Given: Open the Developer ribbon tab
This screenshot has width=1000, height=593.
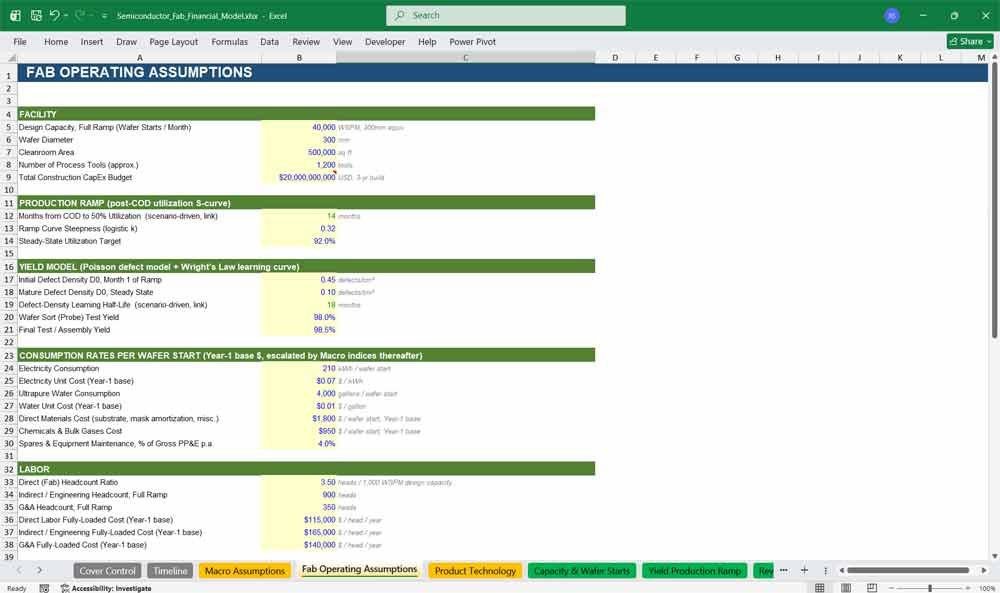Looking at the screenshot, I should 385,41.
